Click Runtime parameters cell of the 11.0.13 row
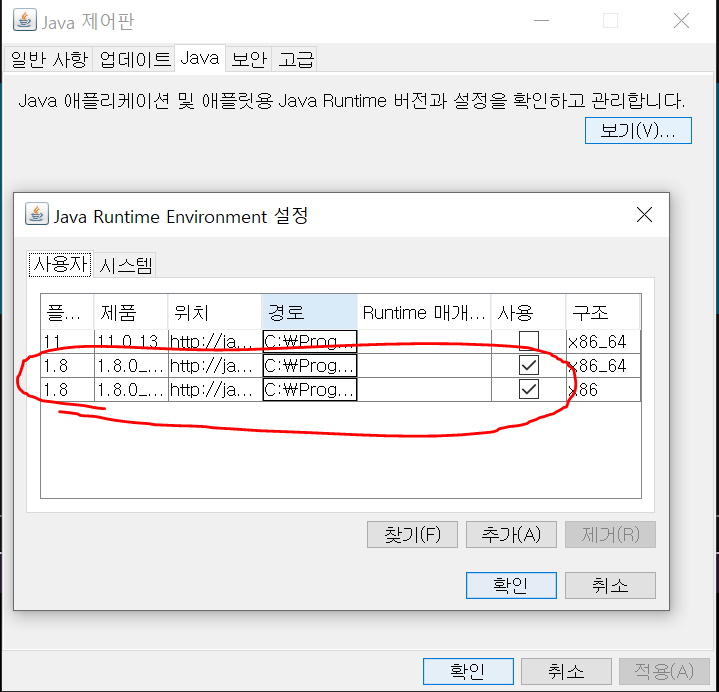 click(x=424, y=342)
